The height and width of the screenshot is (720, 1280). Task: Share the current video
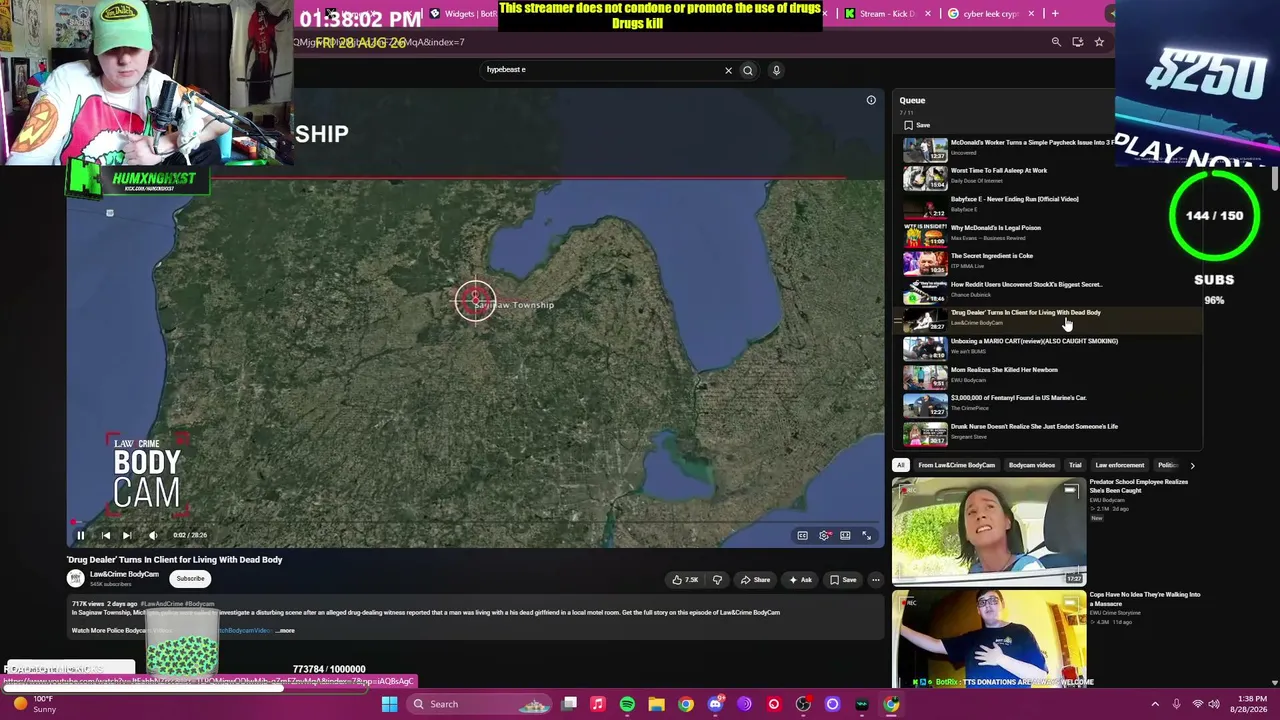tap(755, 580)
